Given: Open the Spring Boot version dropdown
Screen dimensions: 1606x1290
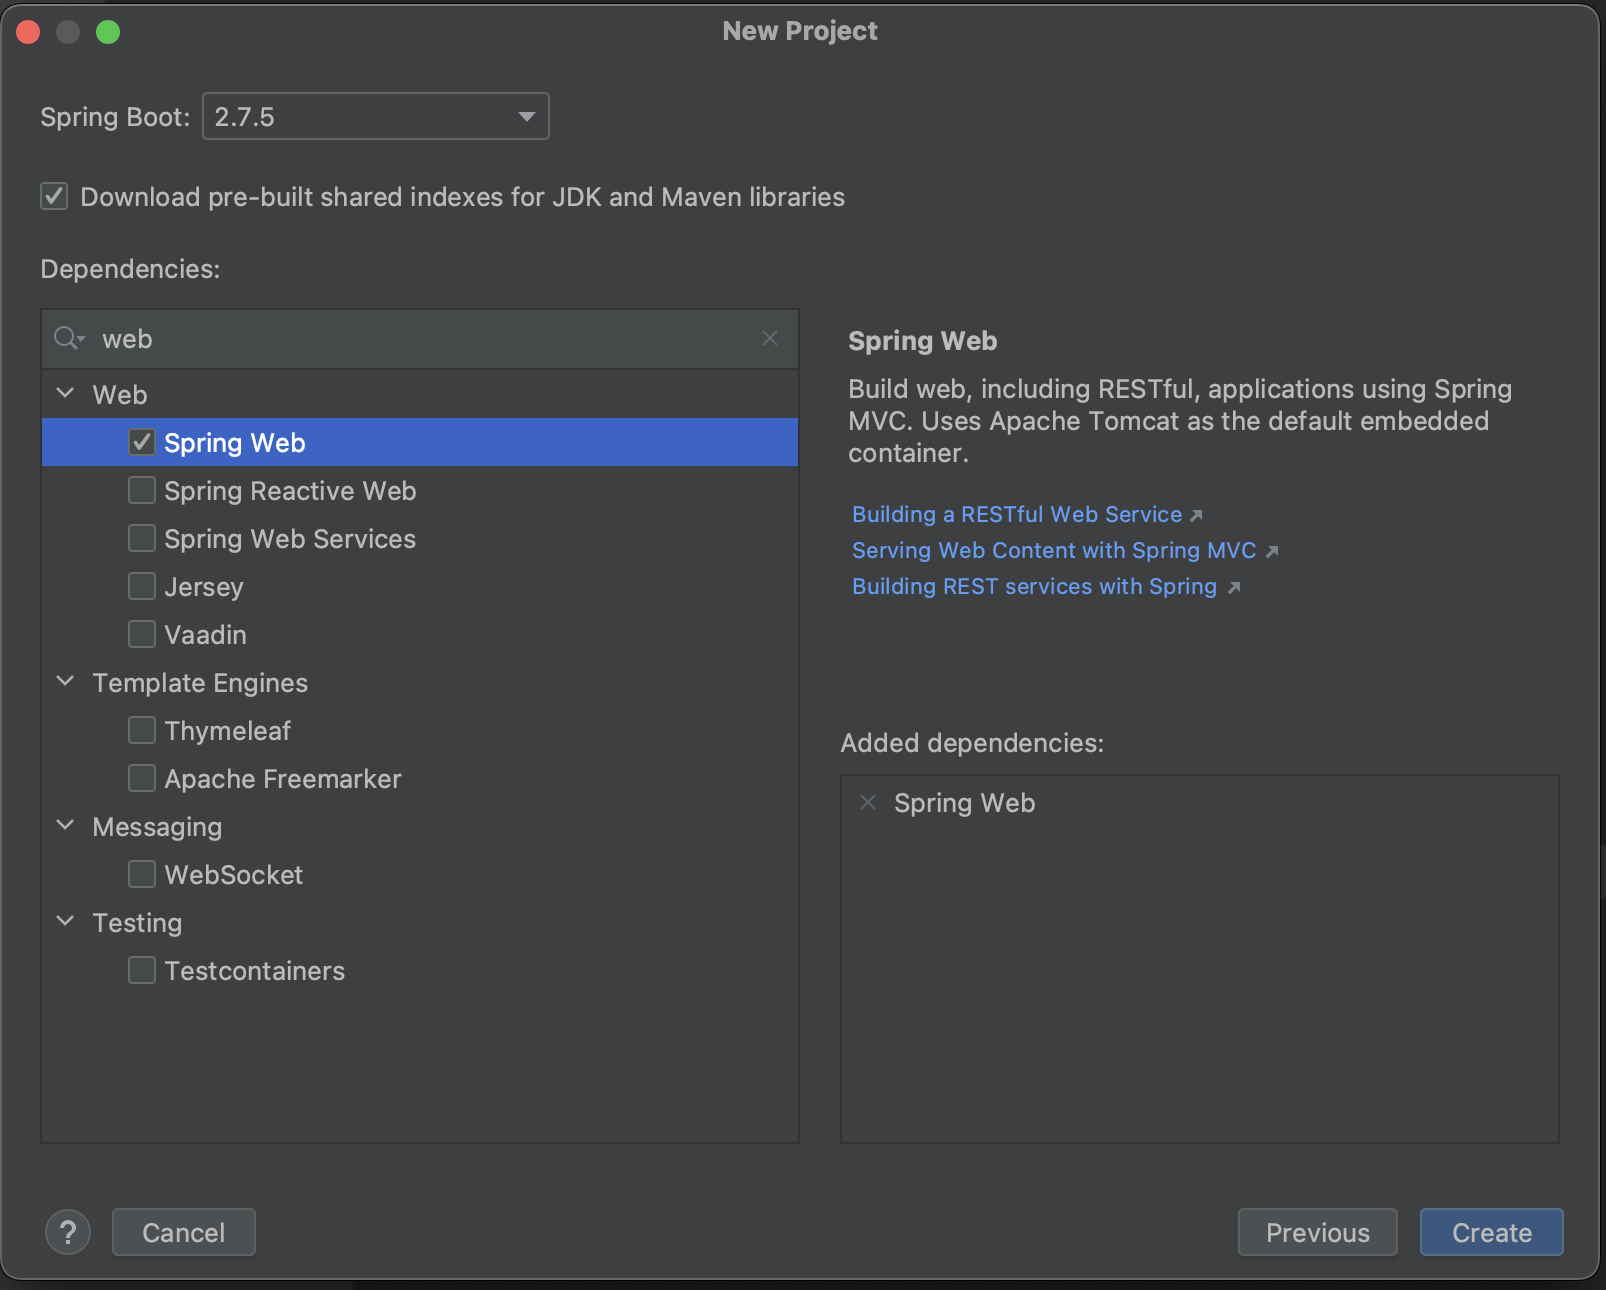Looking at the screenshot, I should (376, 116).
